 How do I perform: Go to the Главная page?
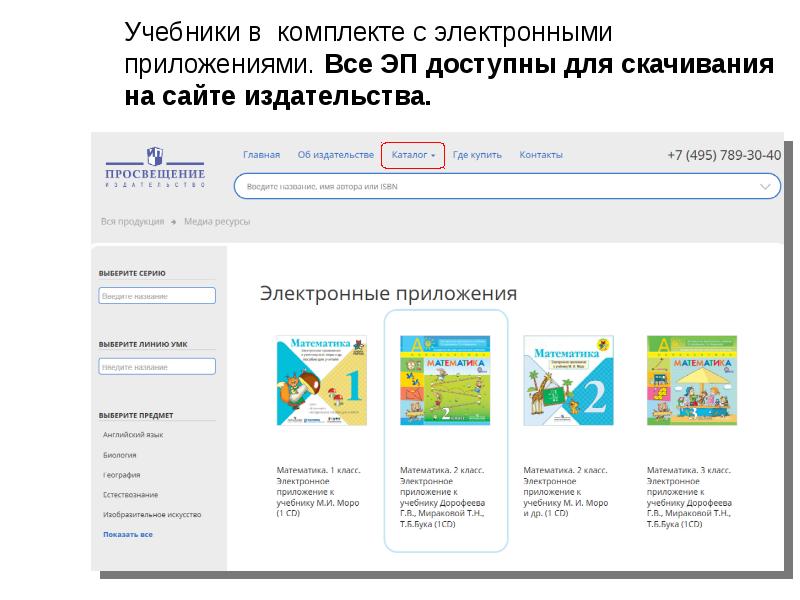[x=261, y=155]
